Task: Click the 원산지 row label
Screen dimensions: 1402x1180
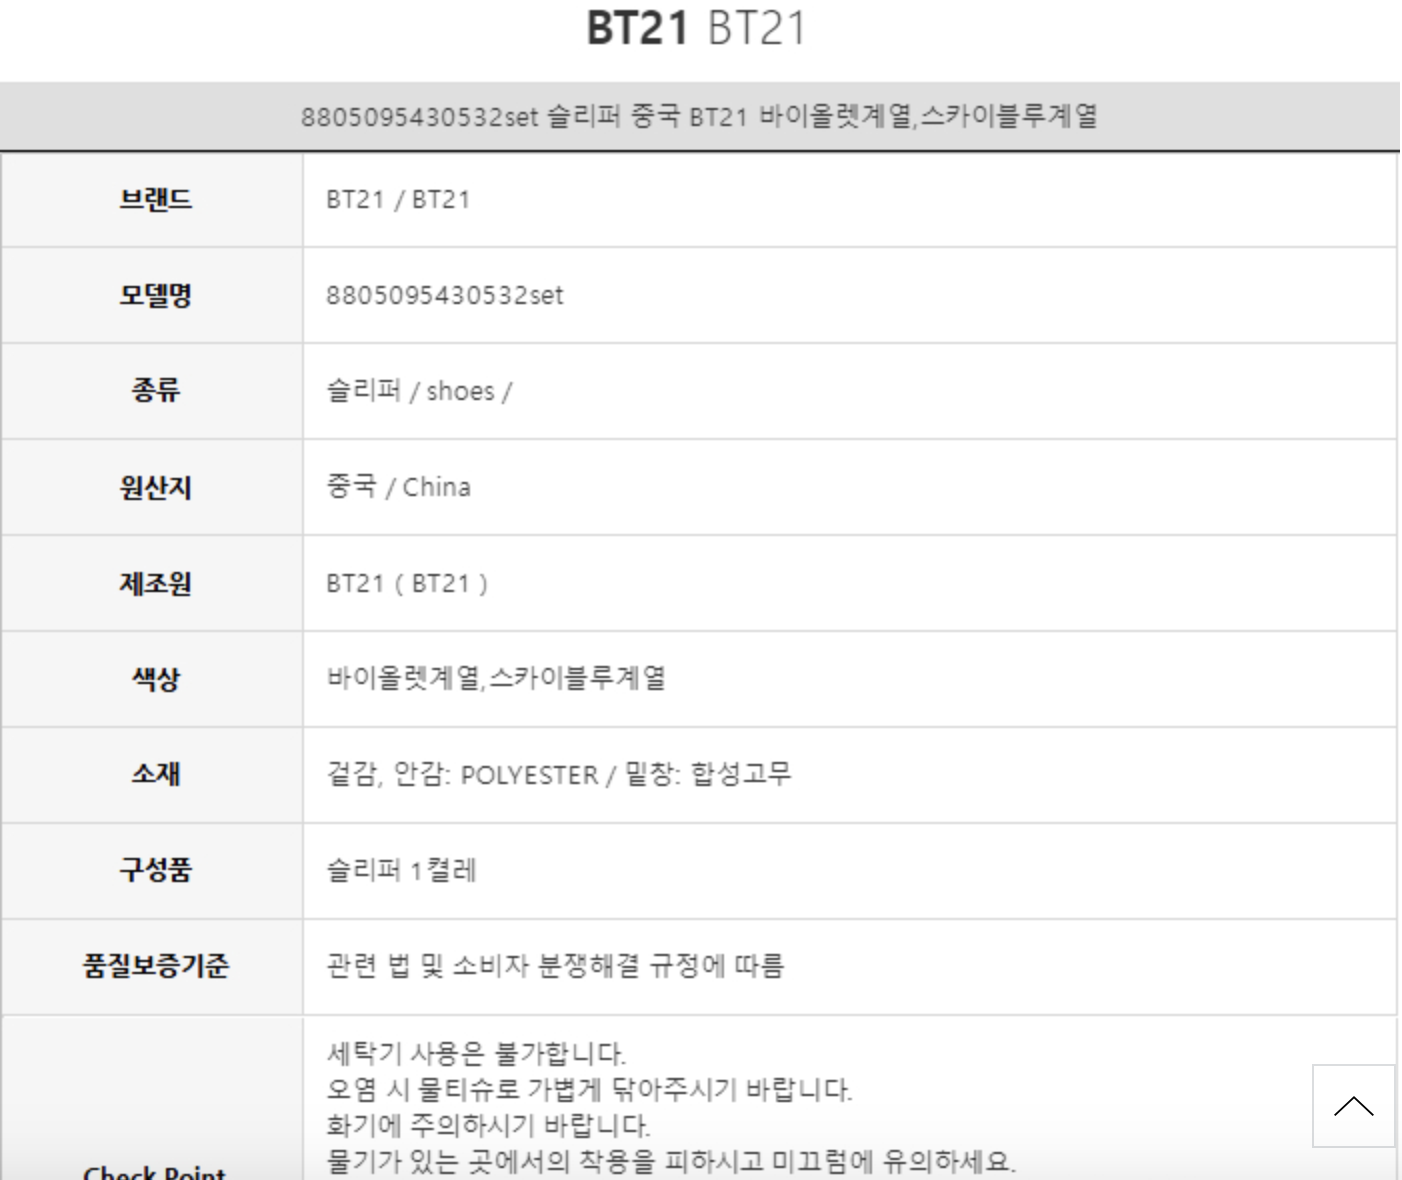Action: 155,487
